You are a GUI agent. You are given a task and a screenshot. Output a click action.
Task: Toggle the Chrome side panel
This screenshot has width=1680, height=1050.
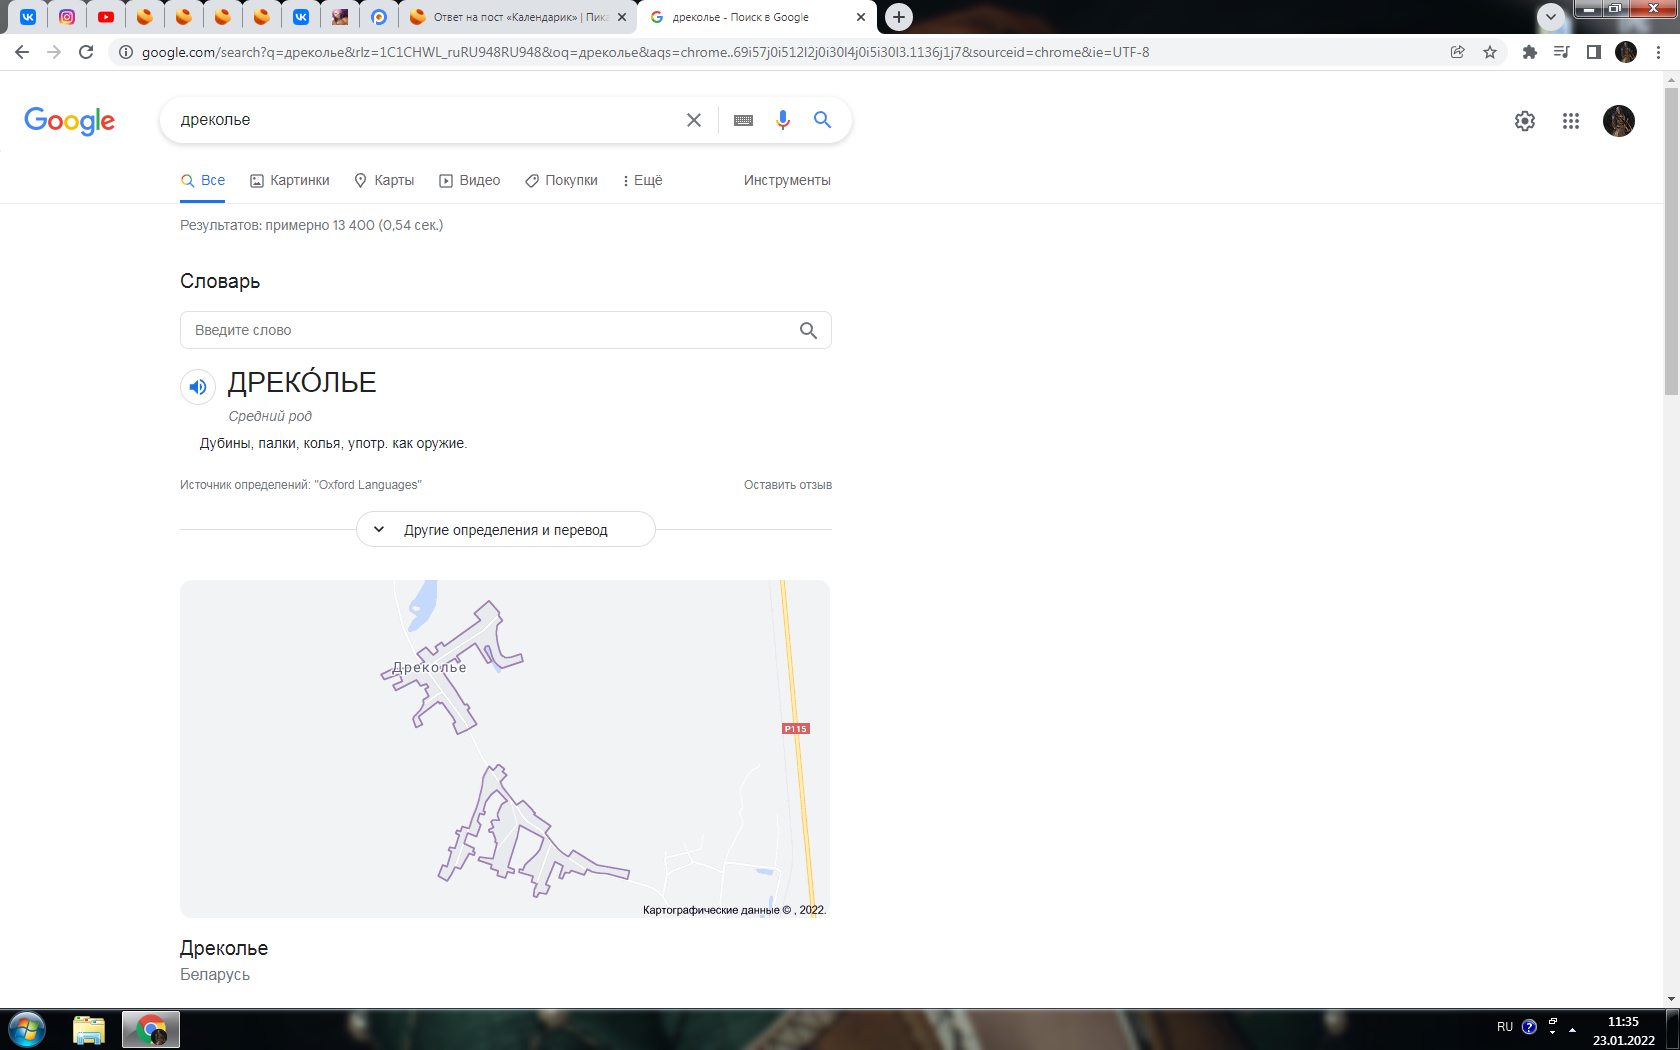click(x=1593, y=52)
